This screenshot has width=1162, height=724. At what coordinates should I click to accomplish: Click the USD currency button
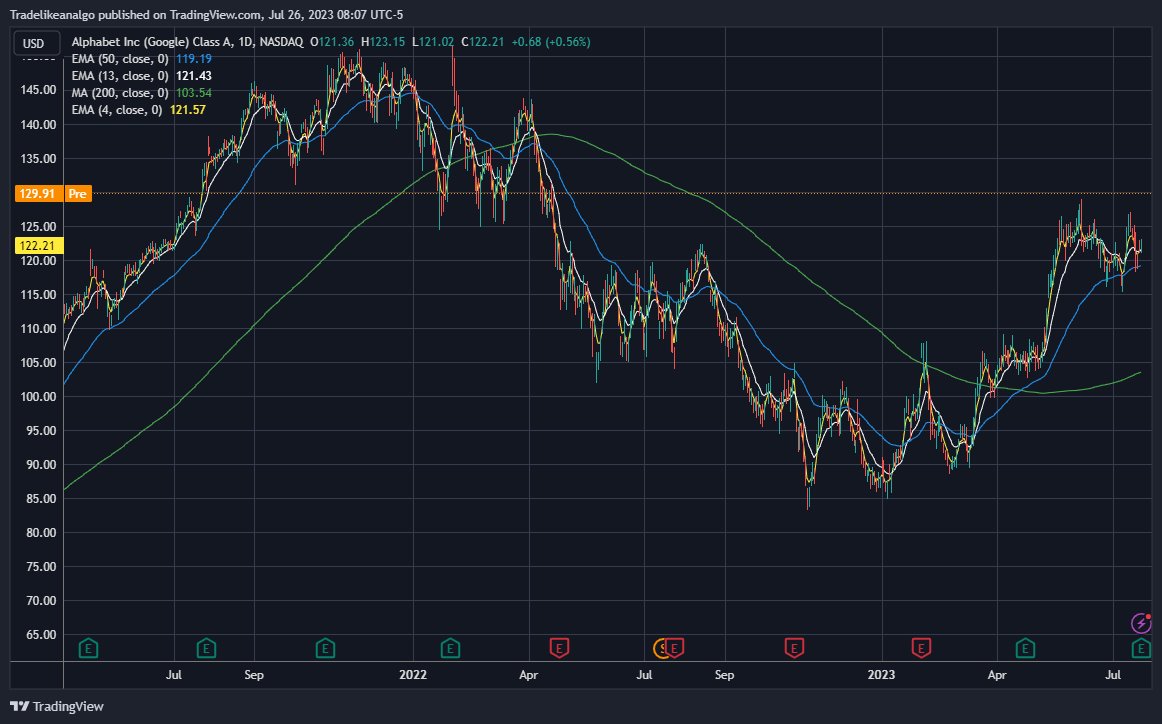pos(36,43)
